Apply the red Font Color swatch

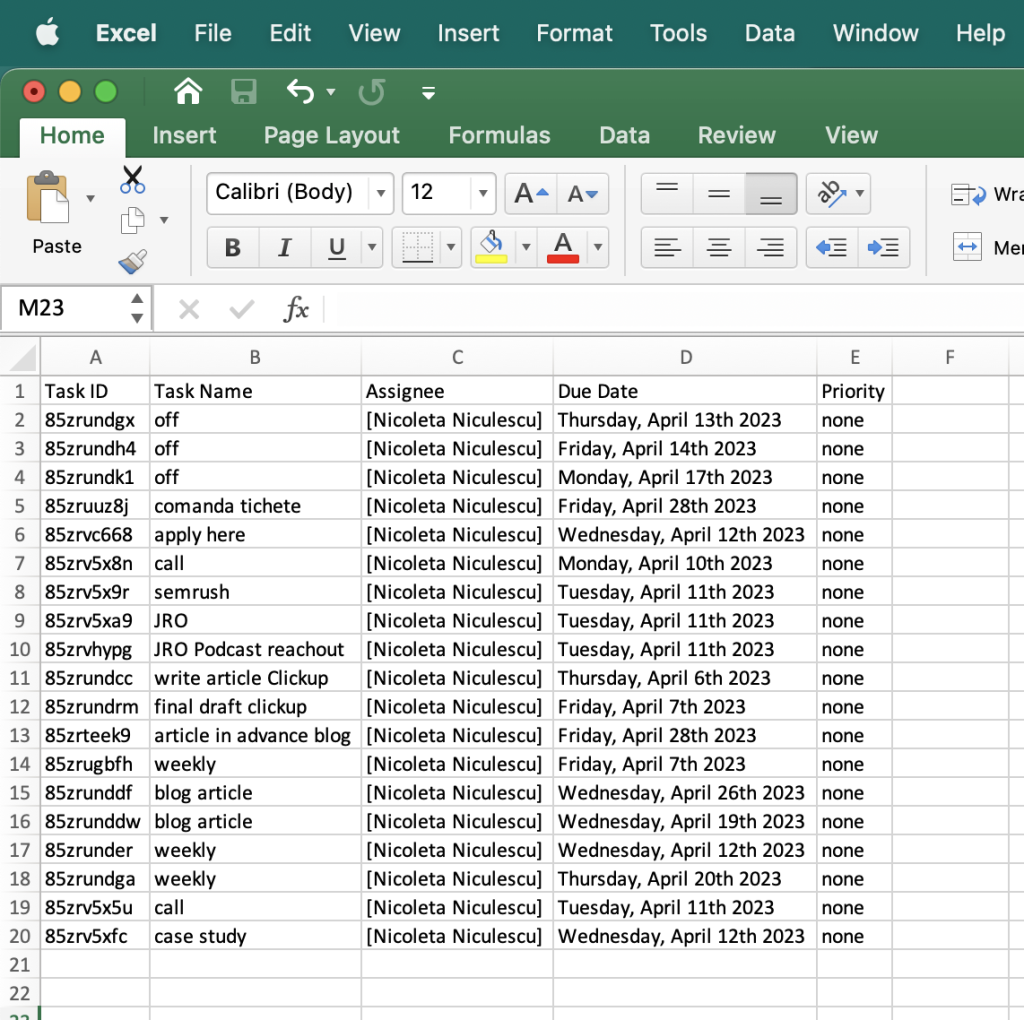tap(563, 247)
